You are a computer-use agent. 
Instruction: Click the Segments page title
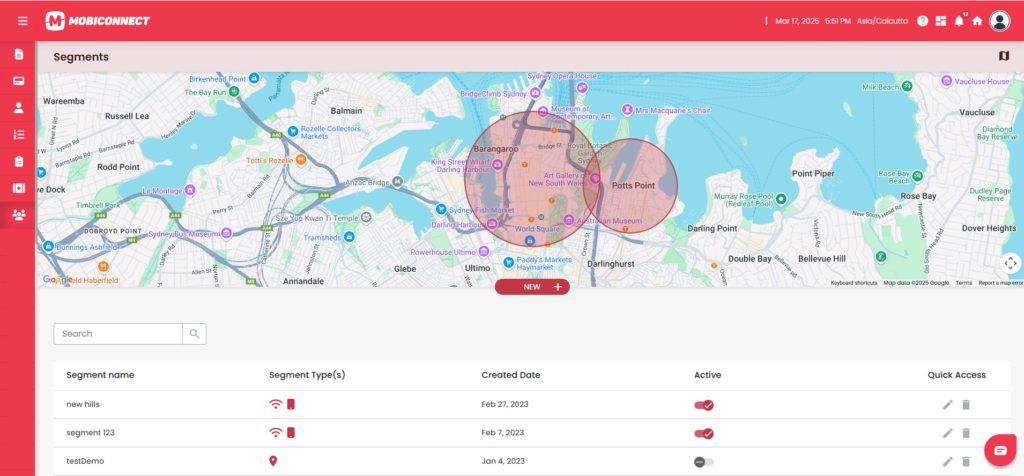81,57
